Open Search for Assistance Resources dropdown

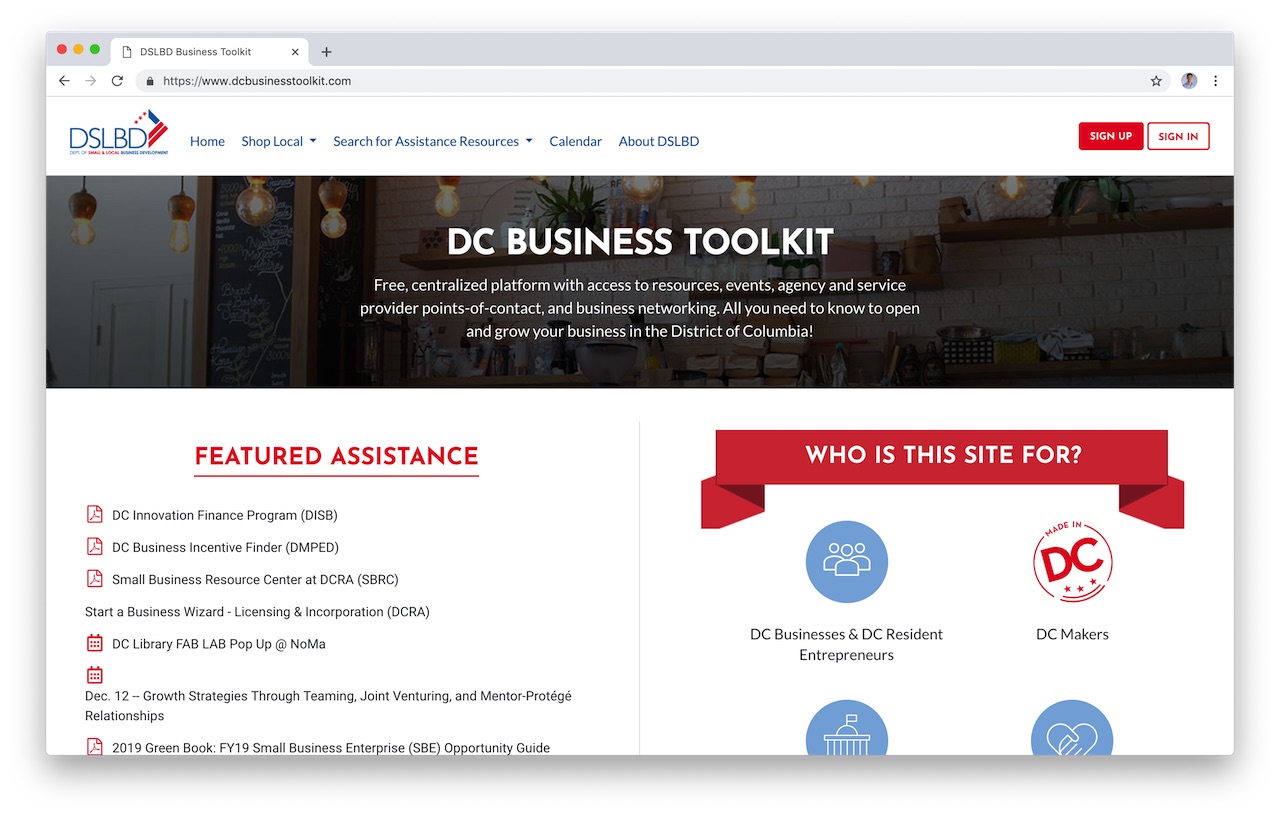coord(432,141)
